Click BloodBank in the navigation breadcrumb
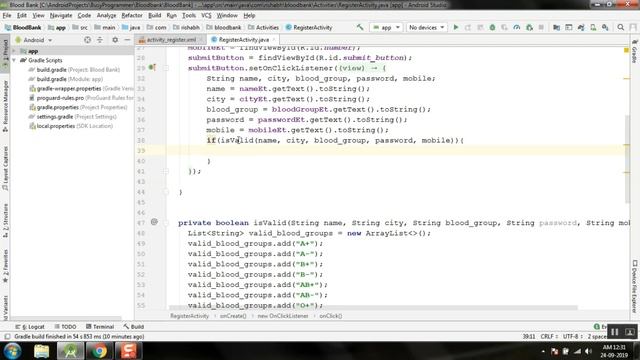 pyautogui.click(x=23, y=27)
